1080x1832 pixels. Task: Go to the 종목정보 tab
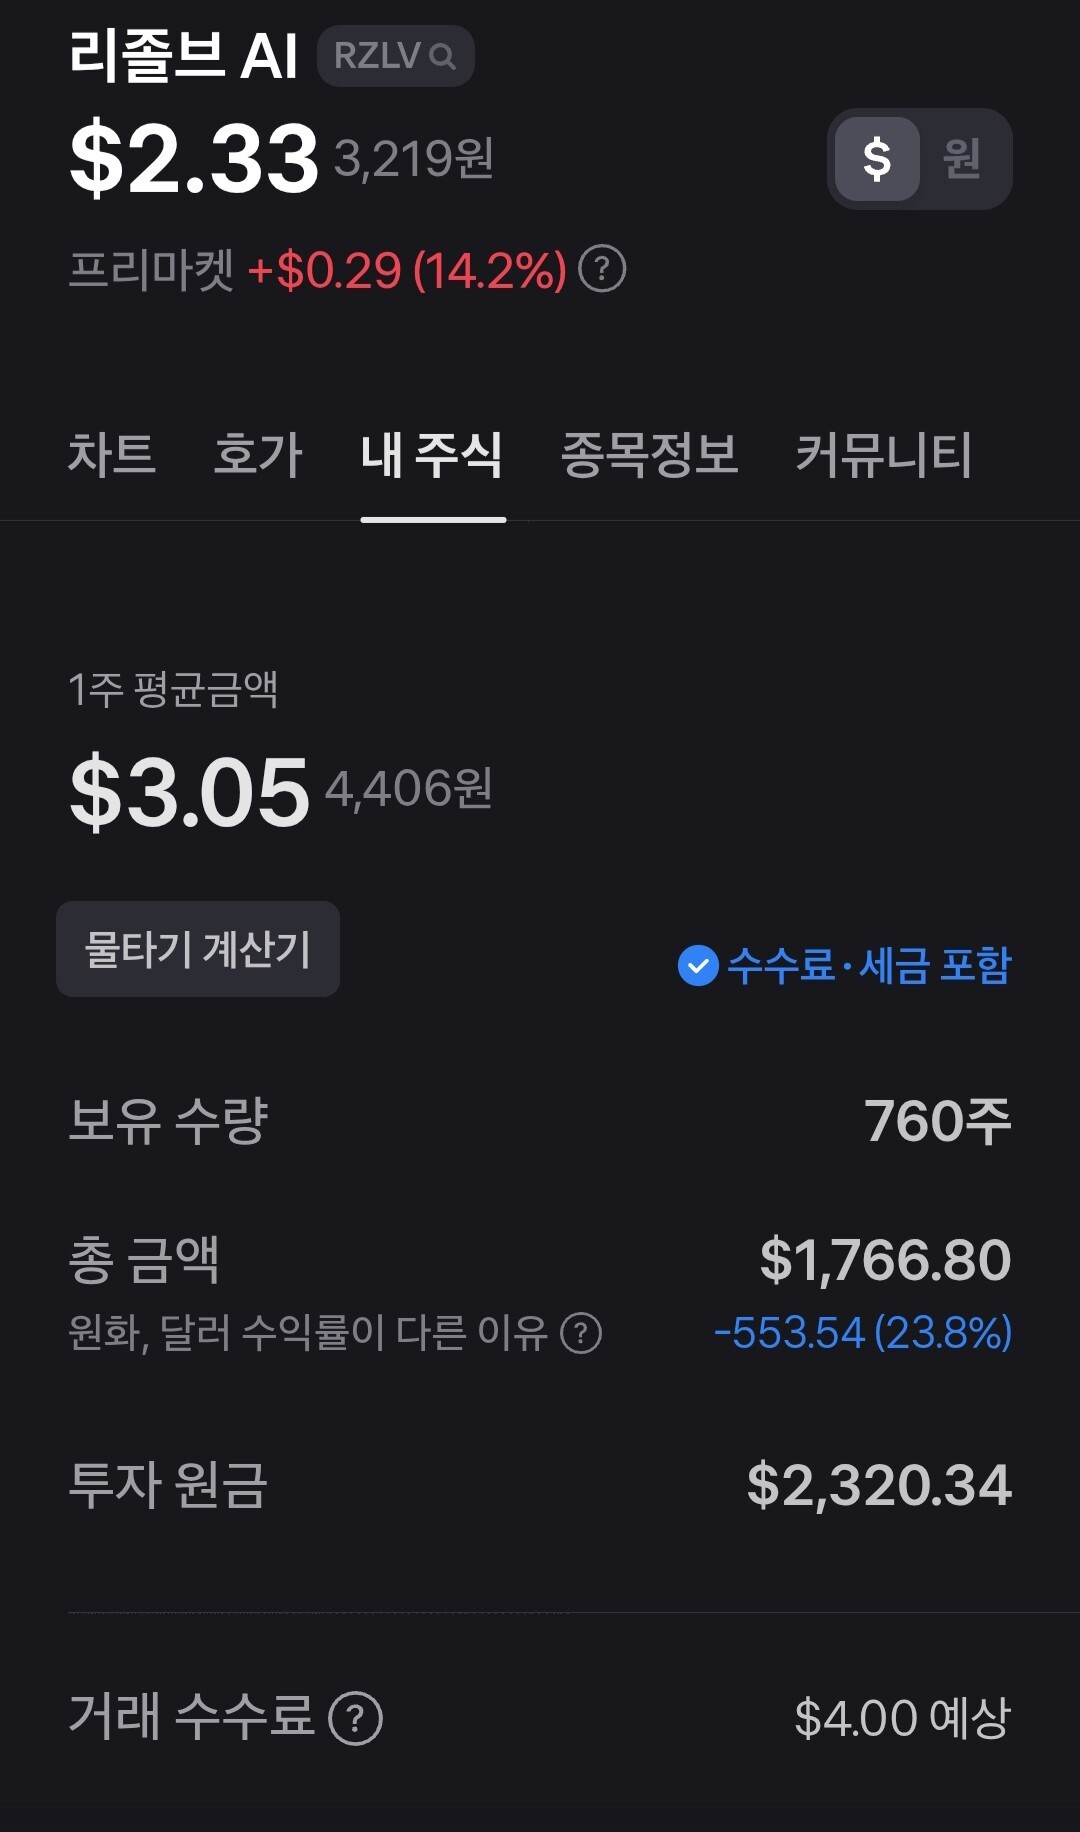649,455
